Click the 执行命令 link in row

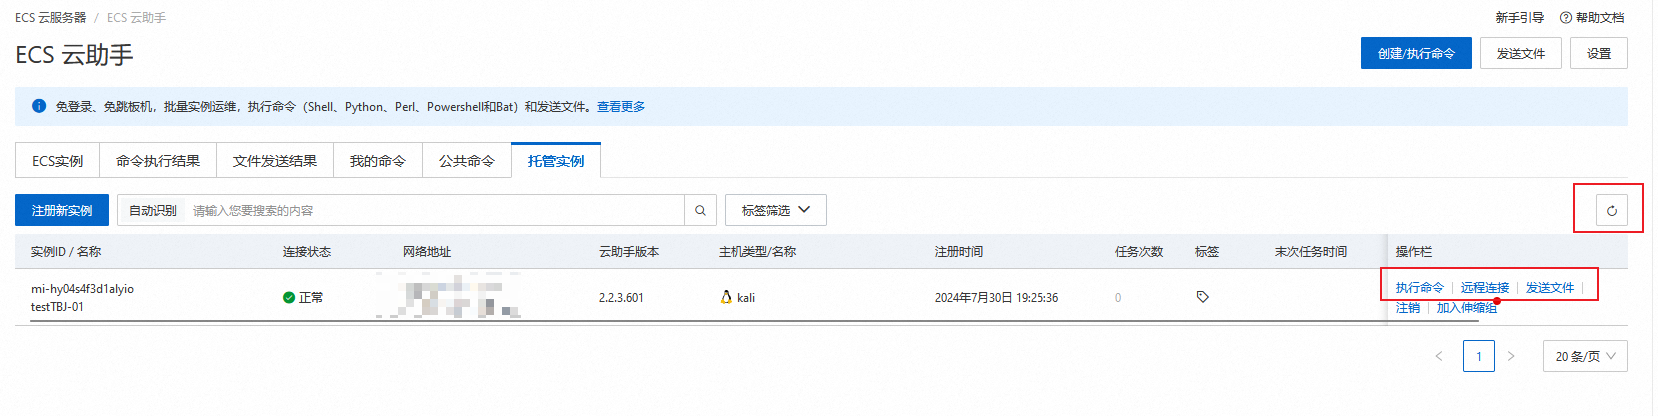(x=1420, y=287)
